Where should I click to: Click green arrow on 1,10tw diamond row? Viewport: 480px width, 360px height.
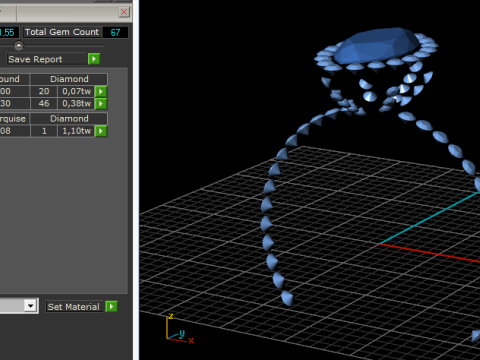pos(101,131)
